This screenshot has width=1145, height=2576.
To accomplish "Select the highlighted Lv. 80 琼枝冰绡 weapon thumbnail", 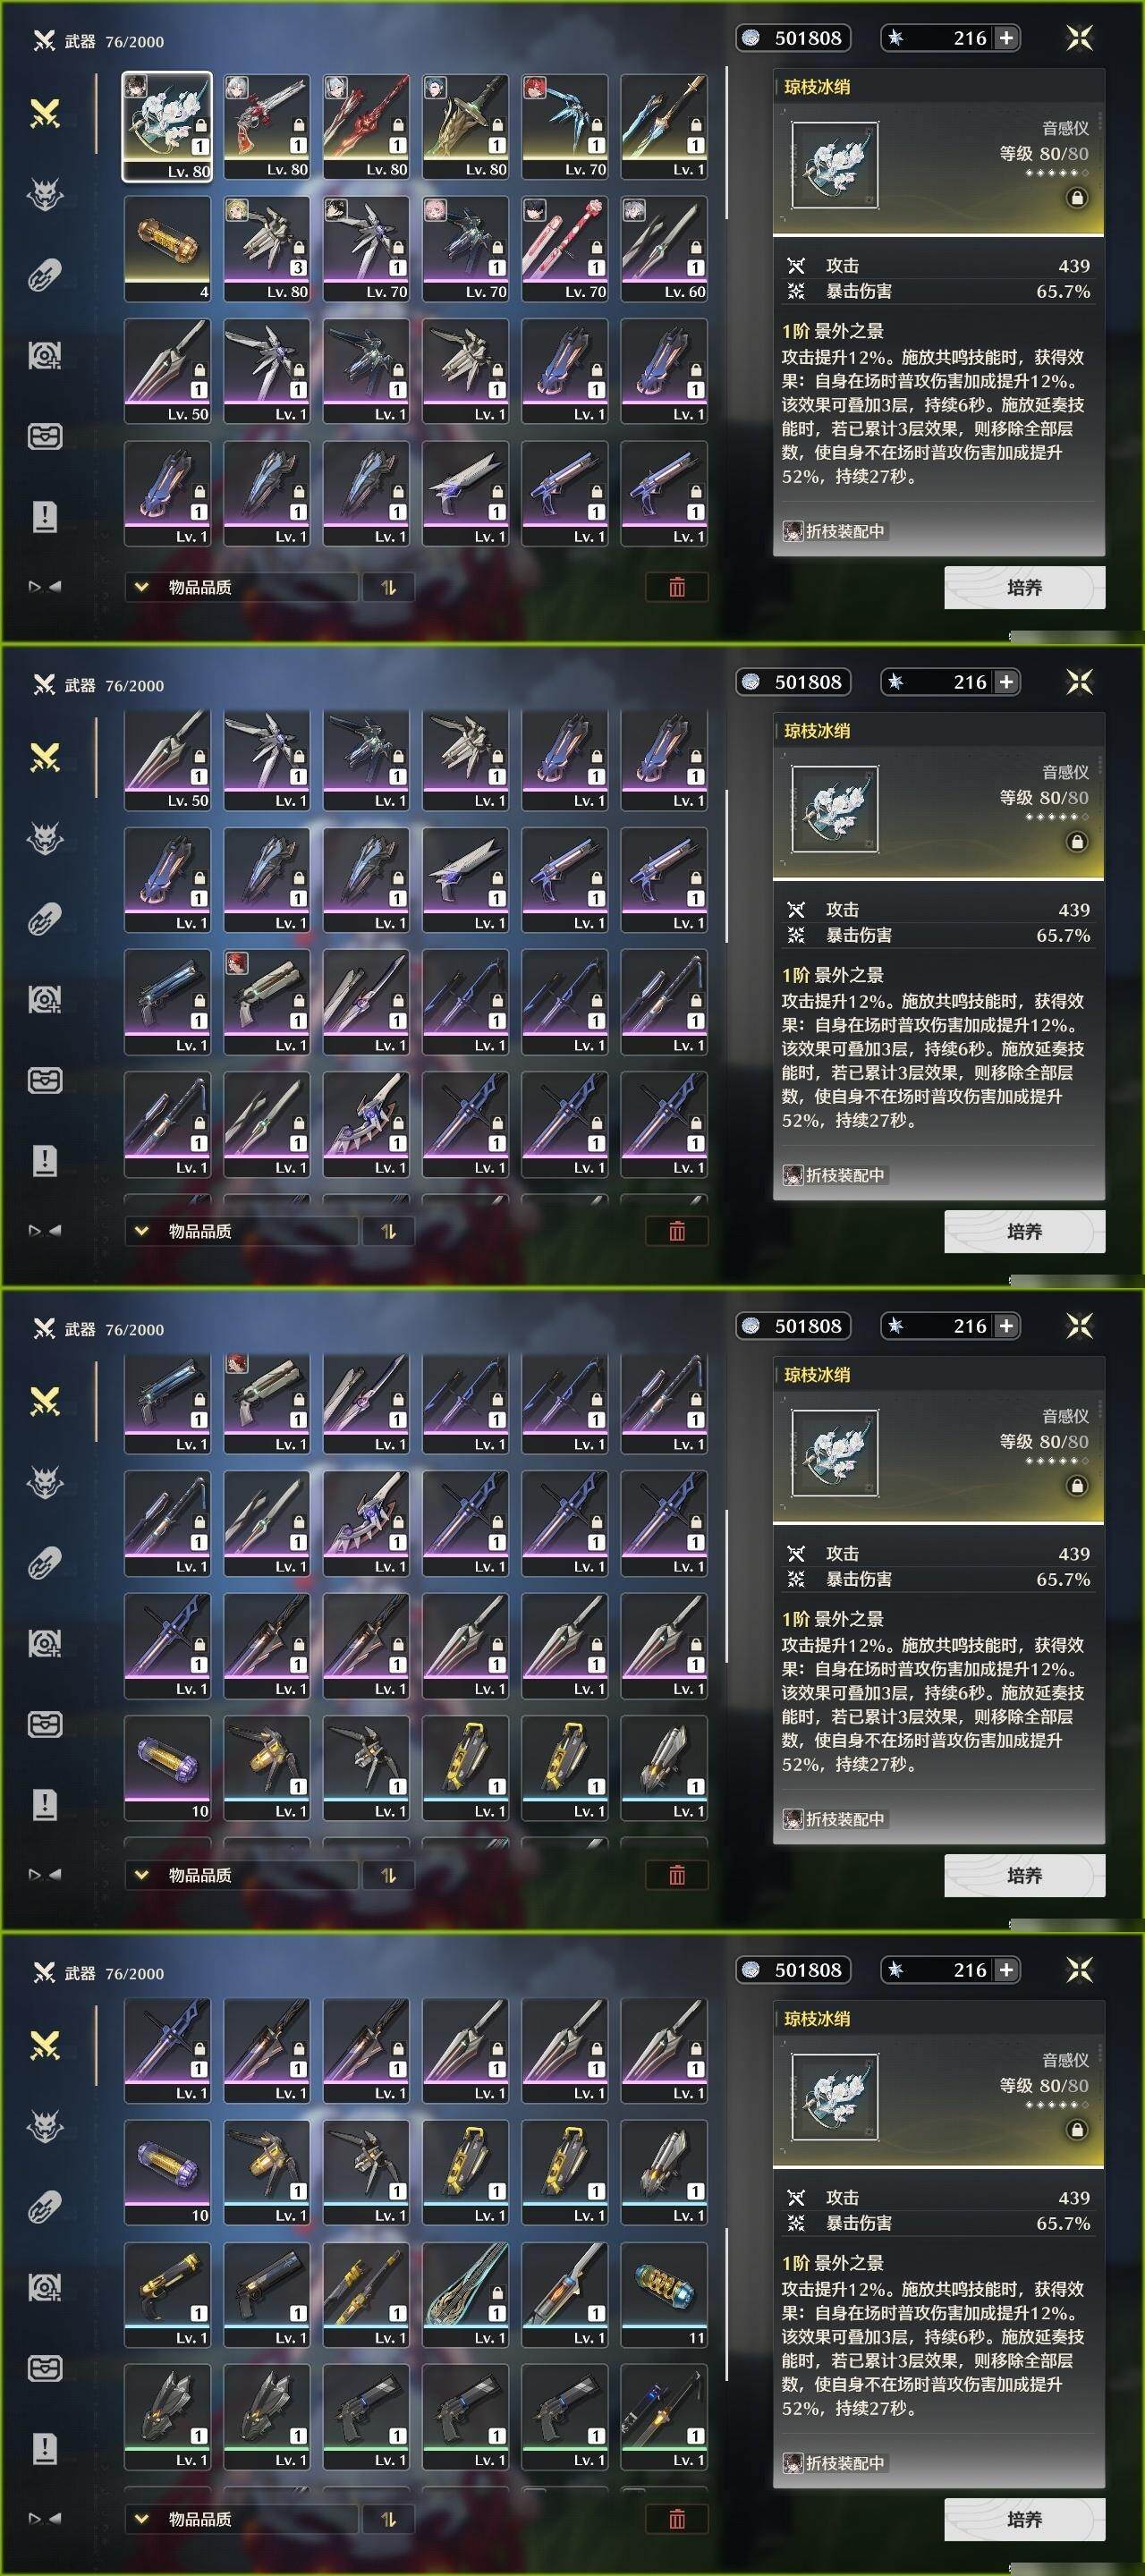I will tap(167, 126).
